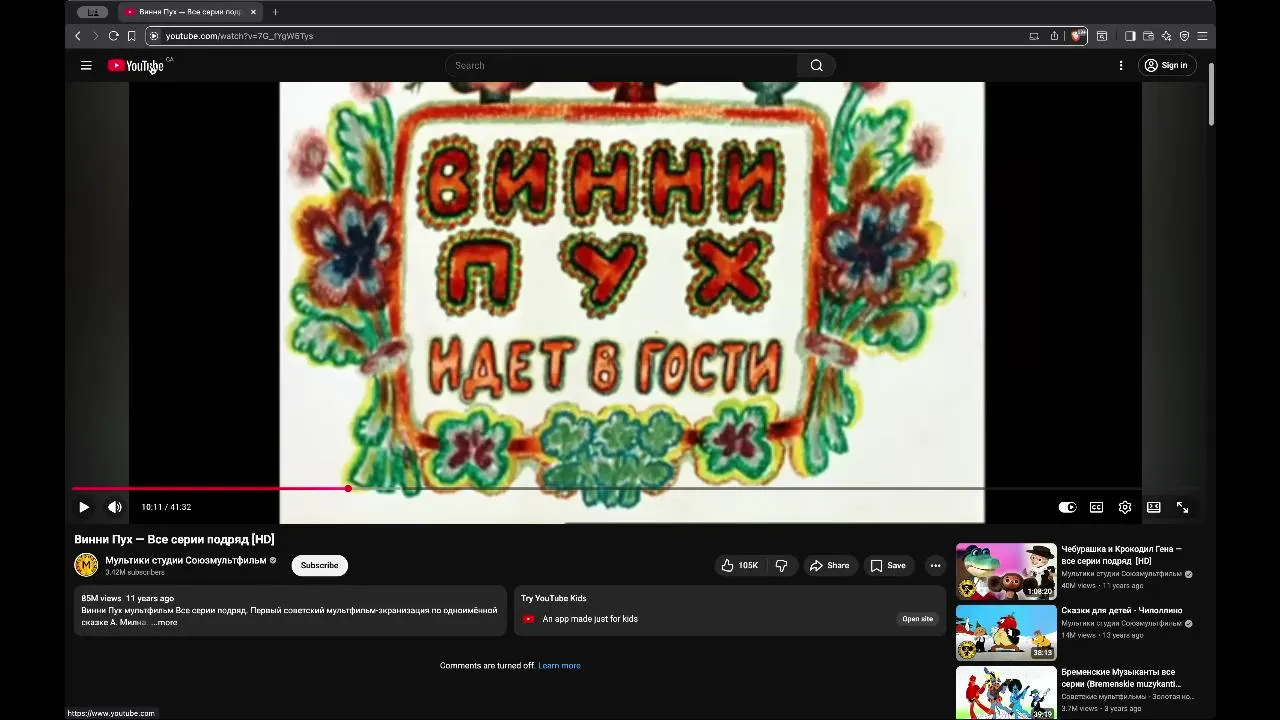Turn on closed captions (CC)

point(1096,507)
